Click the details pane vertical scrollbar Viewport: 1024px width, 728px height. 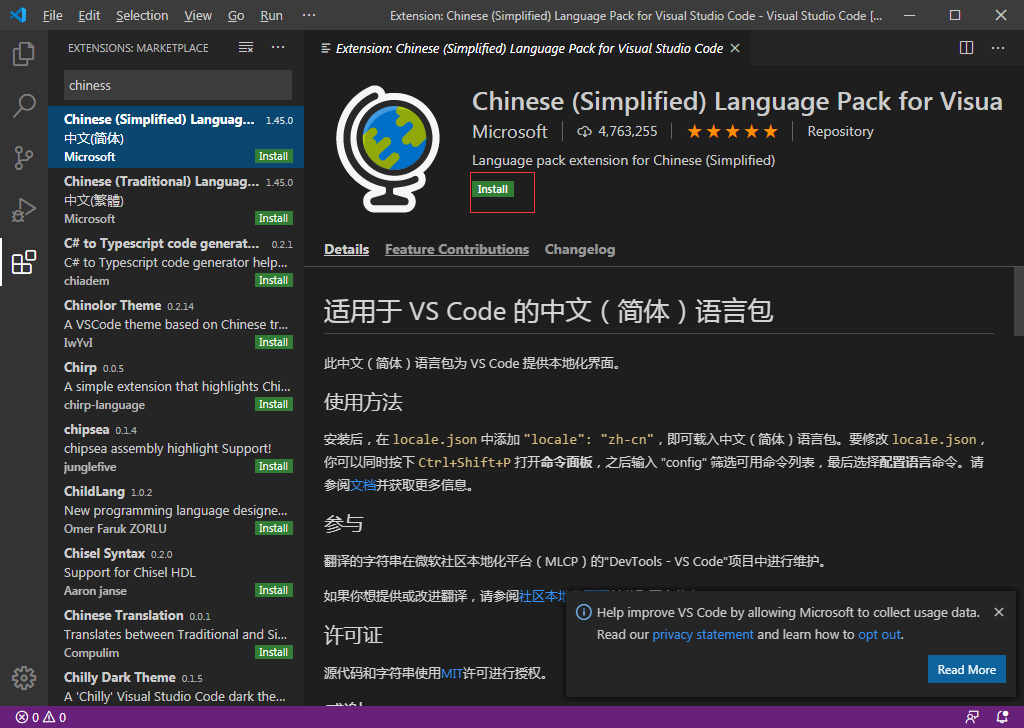pyautogui.click(x=1019, y=300)
